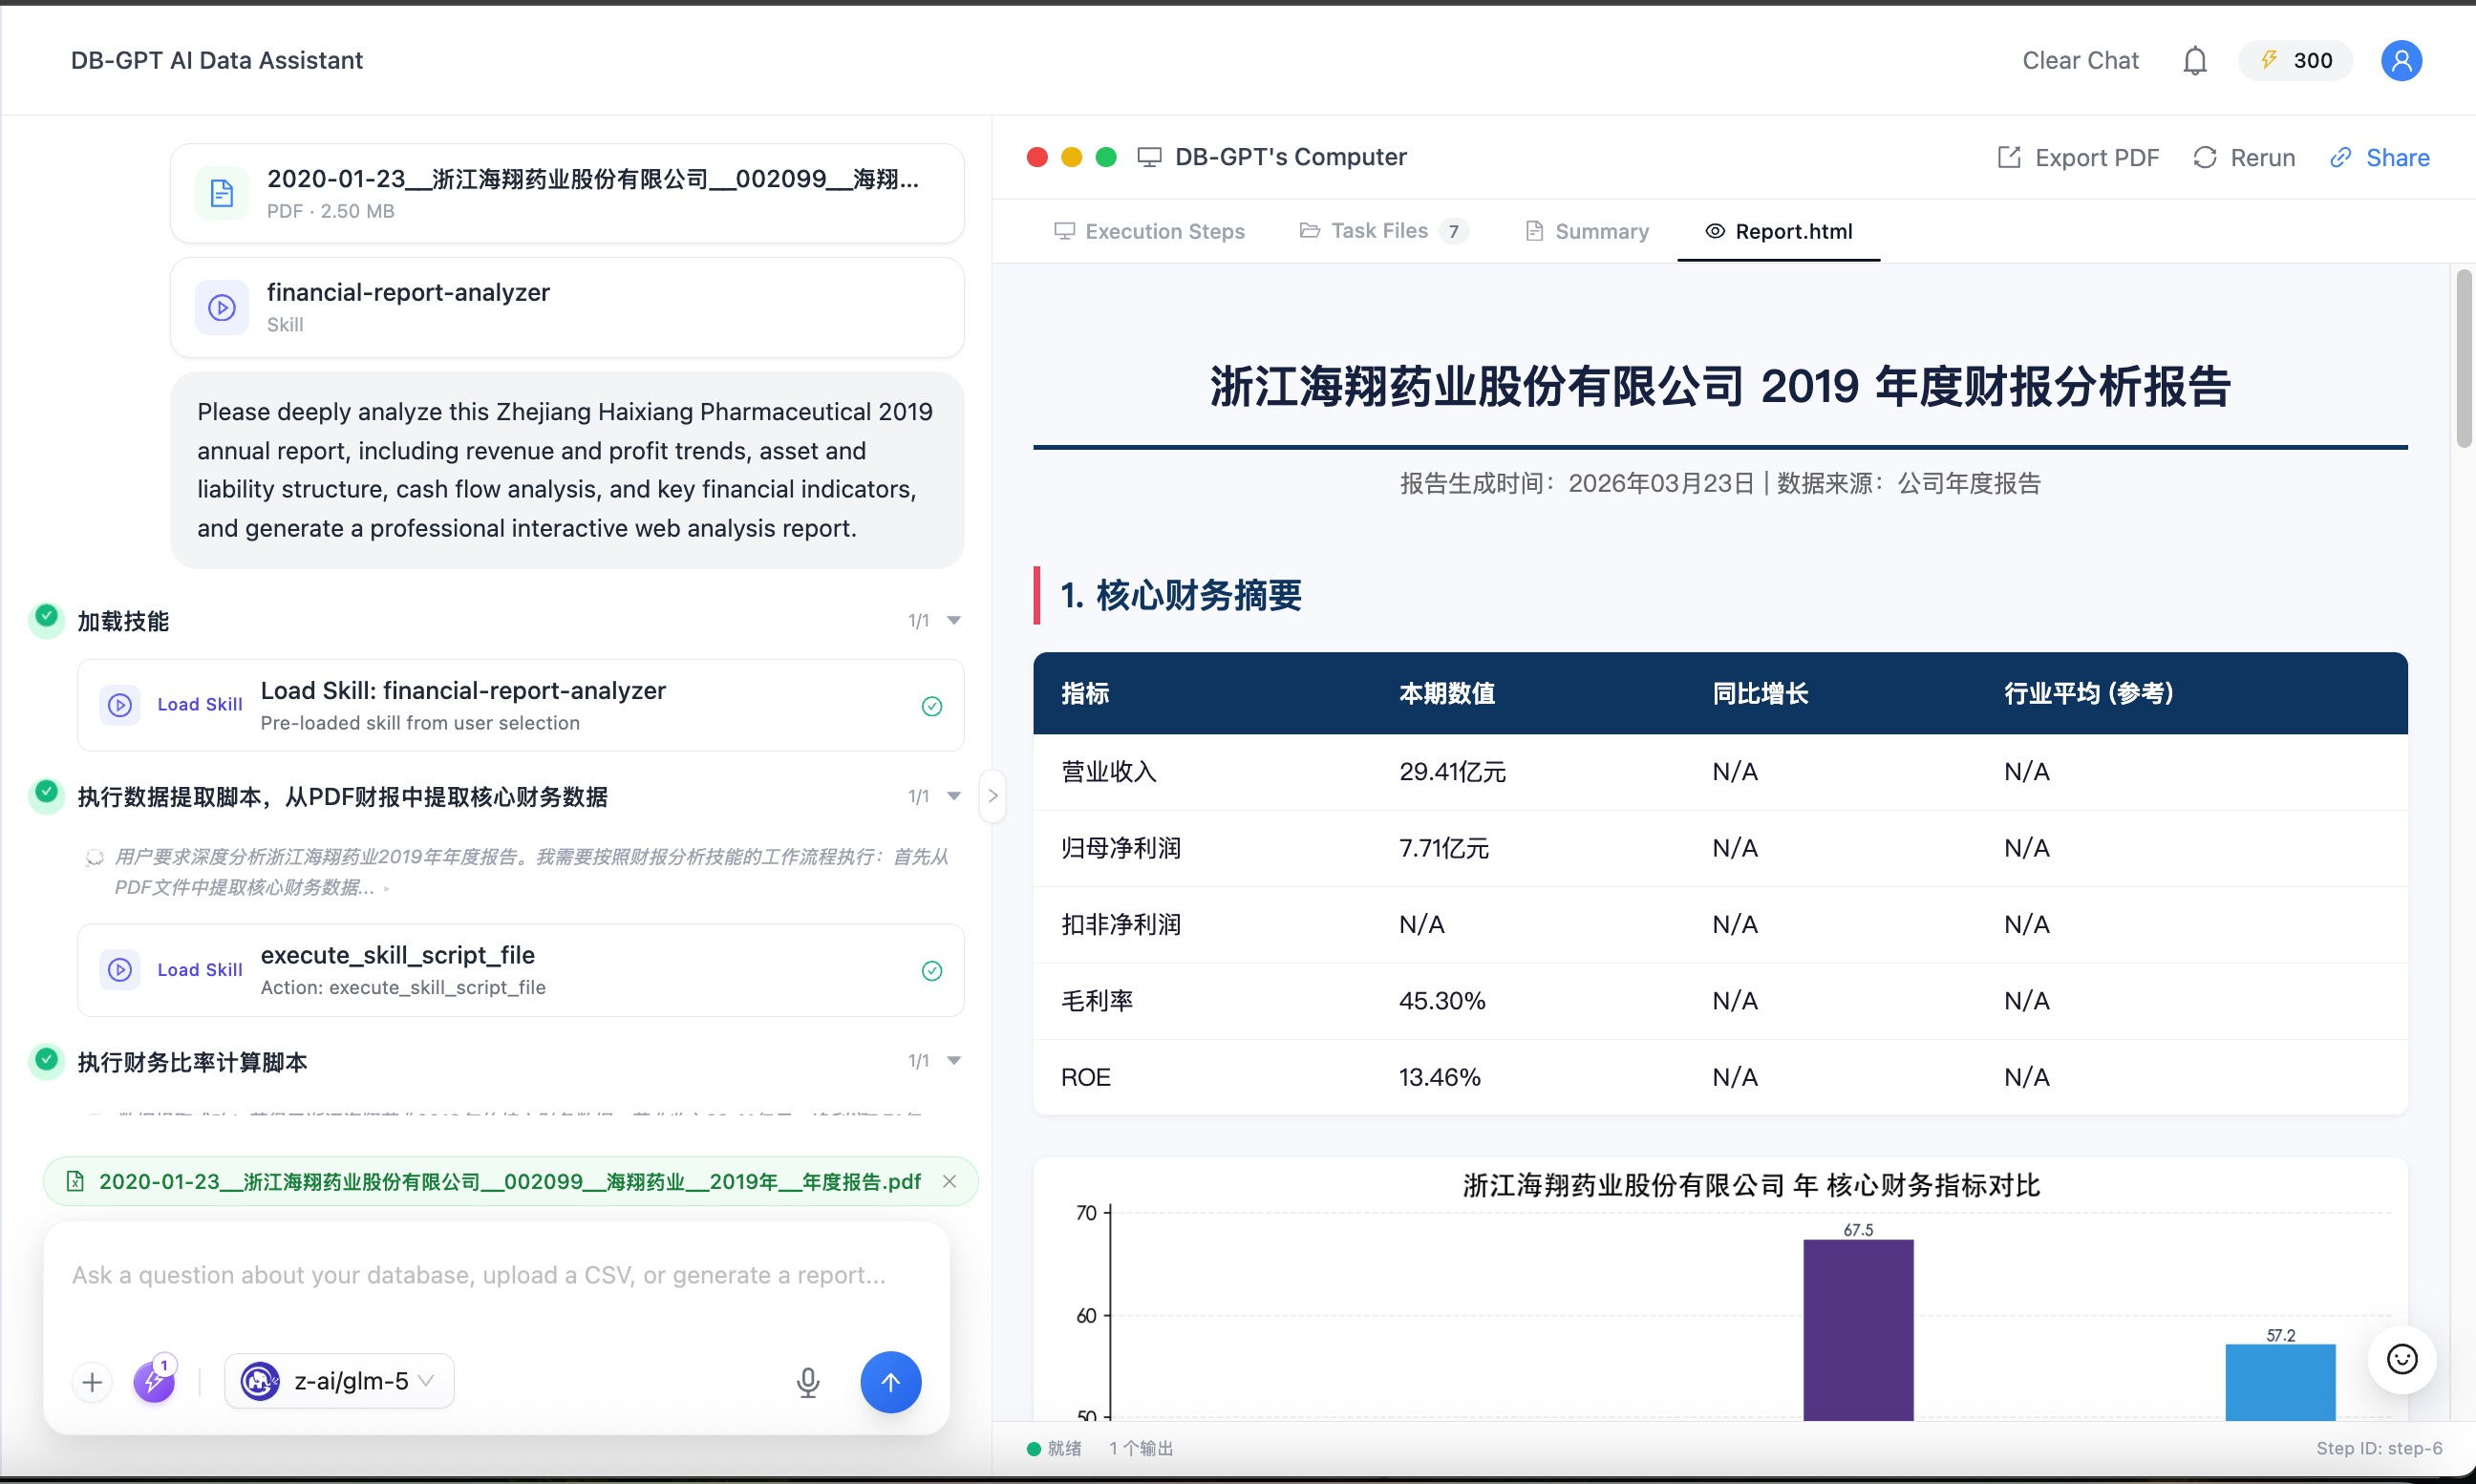This screenshot has height=1484, width=2476.
Task: Switch to the Execution Steps tab
Action: tap(1149, 231)
